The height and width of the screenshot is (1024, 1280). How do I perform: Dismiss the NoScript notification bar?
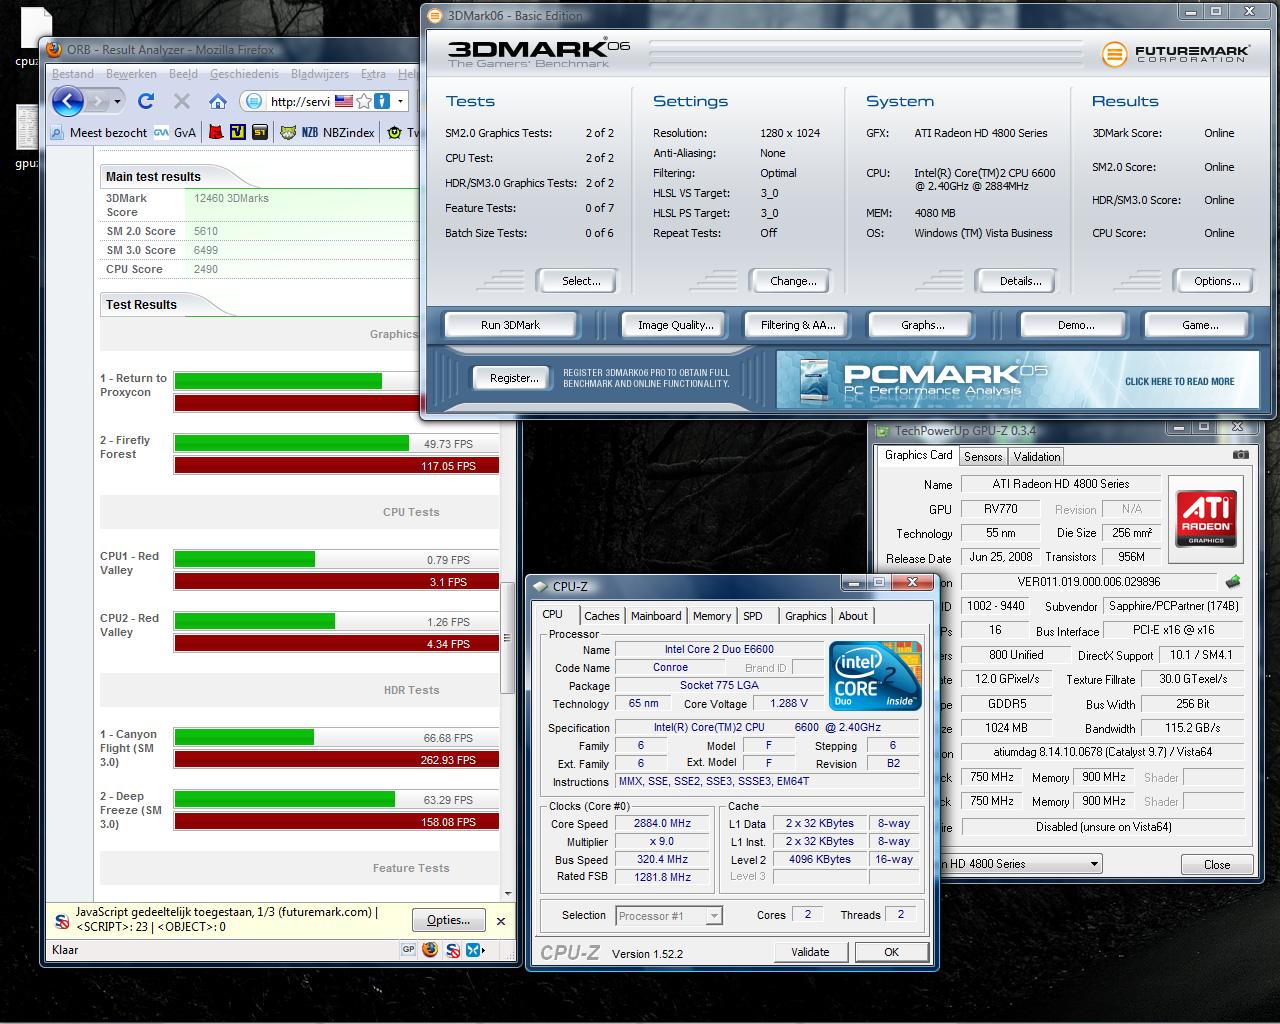point(501,921)
